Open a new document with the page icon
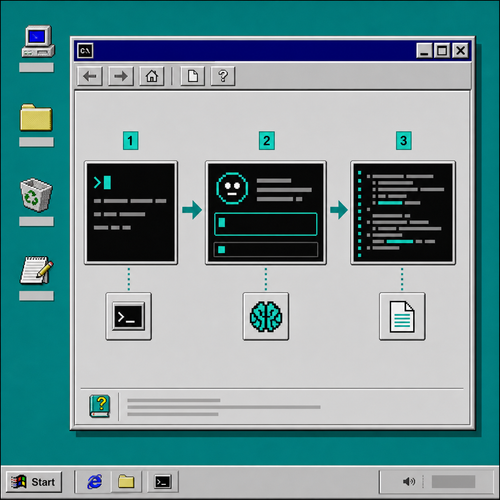500x500 pixels. (x=193, y=76)
